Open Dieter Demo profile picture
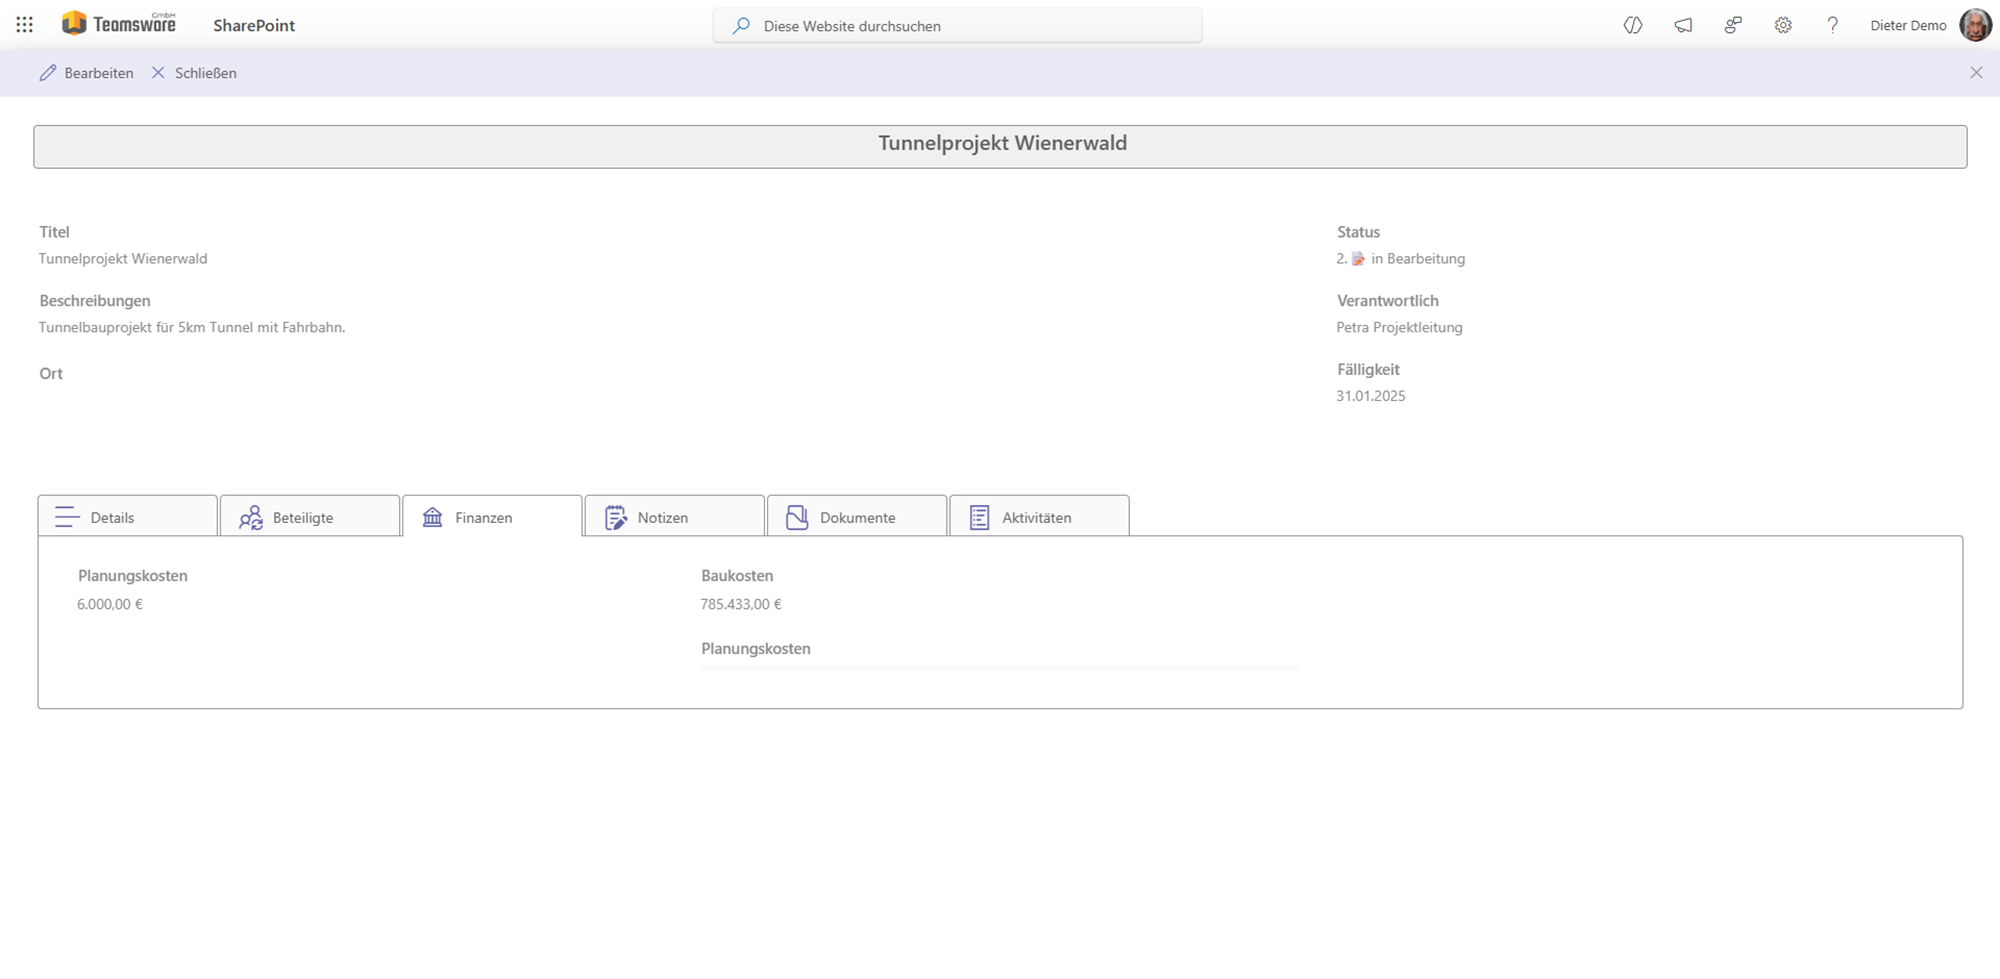Screen dimensions: 2000x979 pyautogui.click(x=1975, y=25)
